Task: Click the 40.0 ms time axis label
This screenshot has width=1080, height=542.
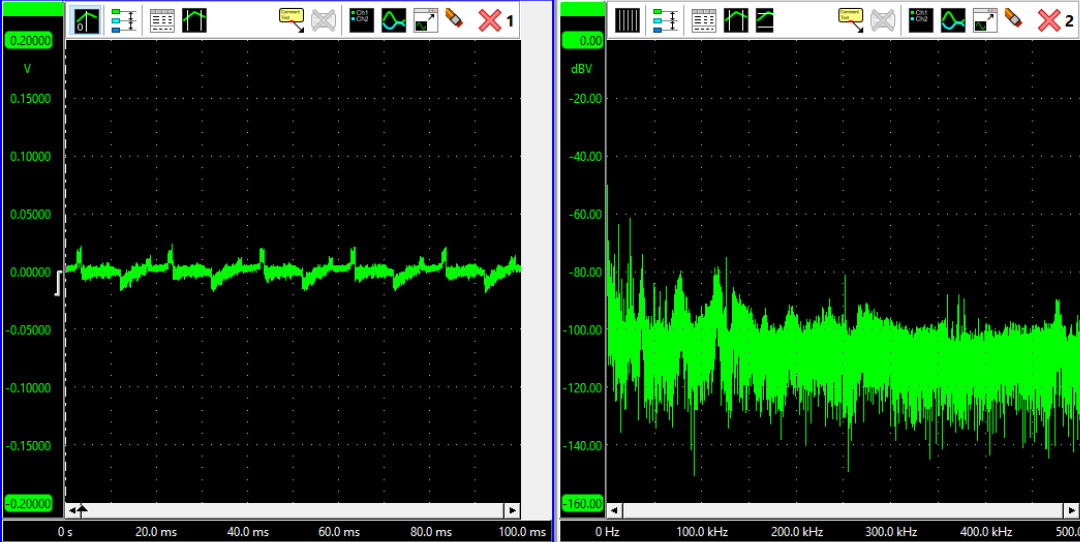Action: click(x=247, y=532)
